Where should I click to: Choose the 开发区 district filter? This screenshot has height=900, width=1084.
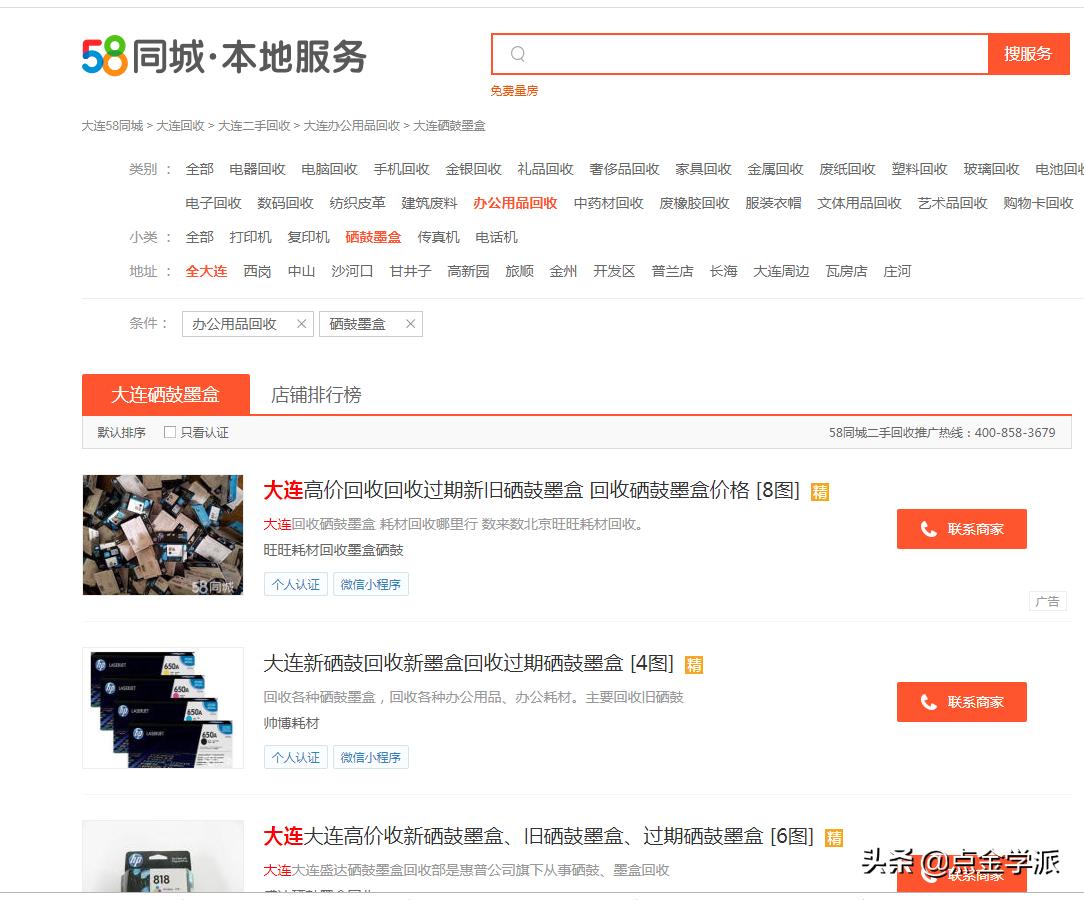[614, 271]
